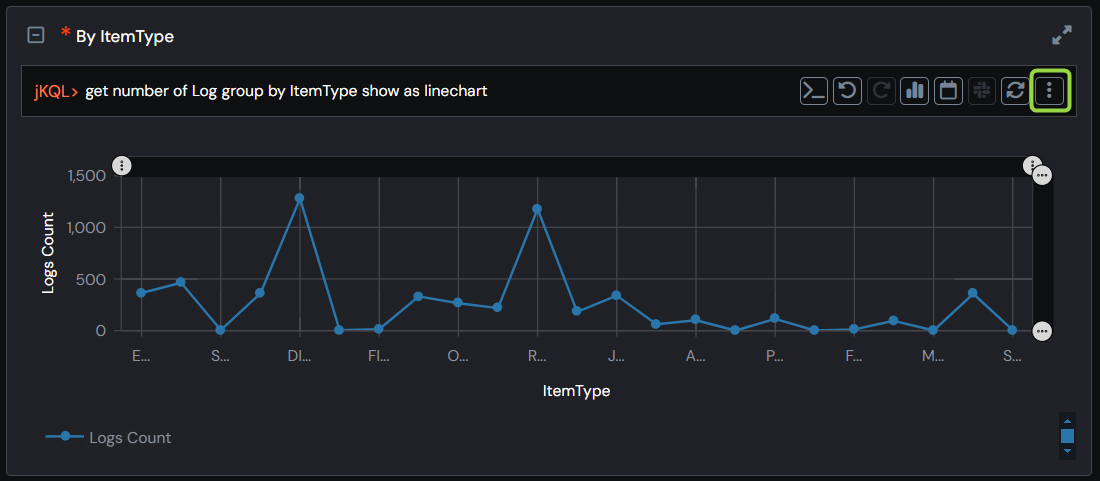This screenshot has width=1100, height=481.
Task: Click the upper horizontal ellipsis handle right of chart
Action: [x=1042, y=175]
